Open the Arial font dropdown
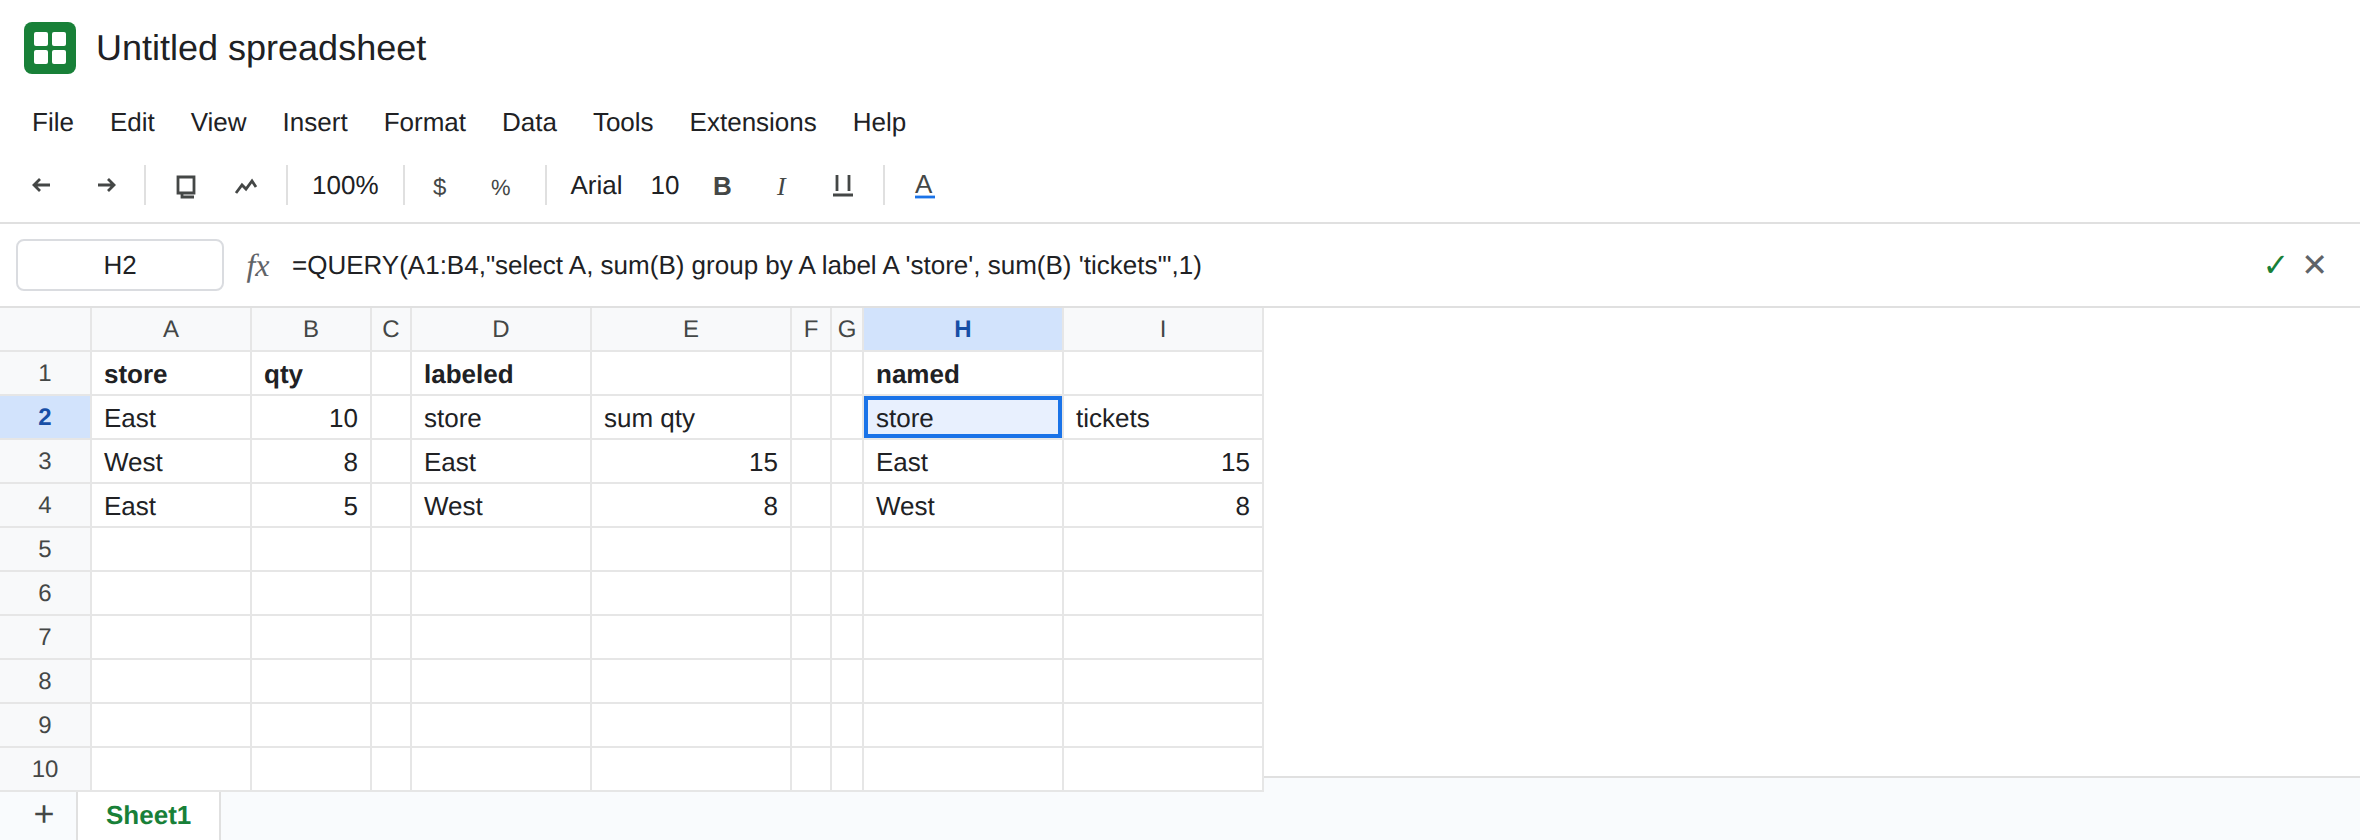 [596, 185]
